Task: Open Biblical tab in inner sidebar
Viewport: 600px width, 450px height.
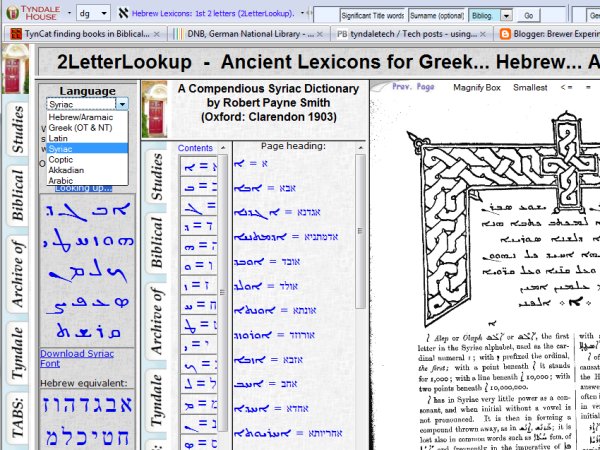Action: coord(156,242)
